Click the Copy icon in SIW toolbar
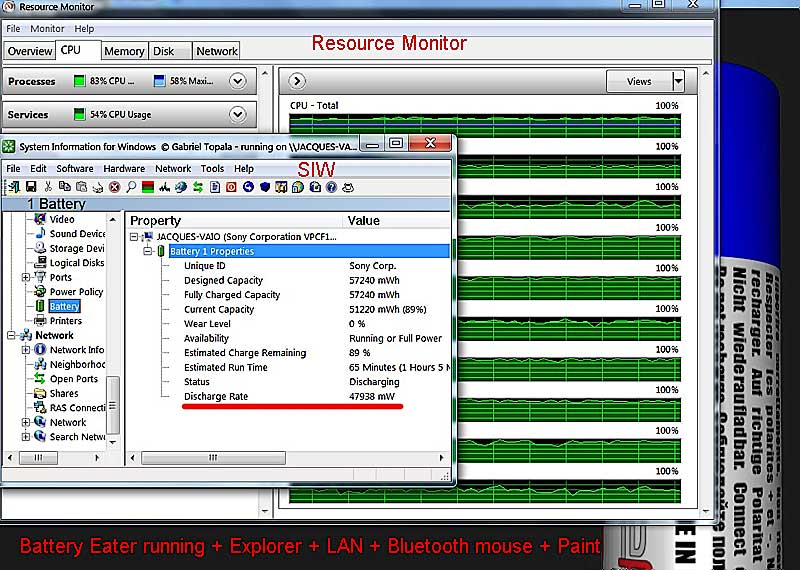 click(65, 187)
